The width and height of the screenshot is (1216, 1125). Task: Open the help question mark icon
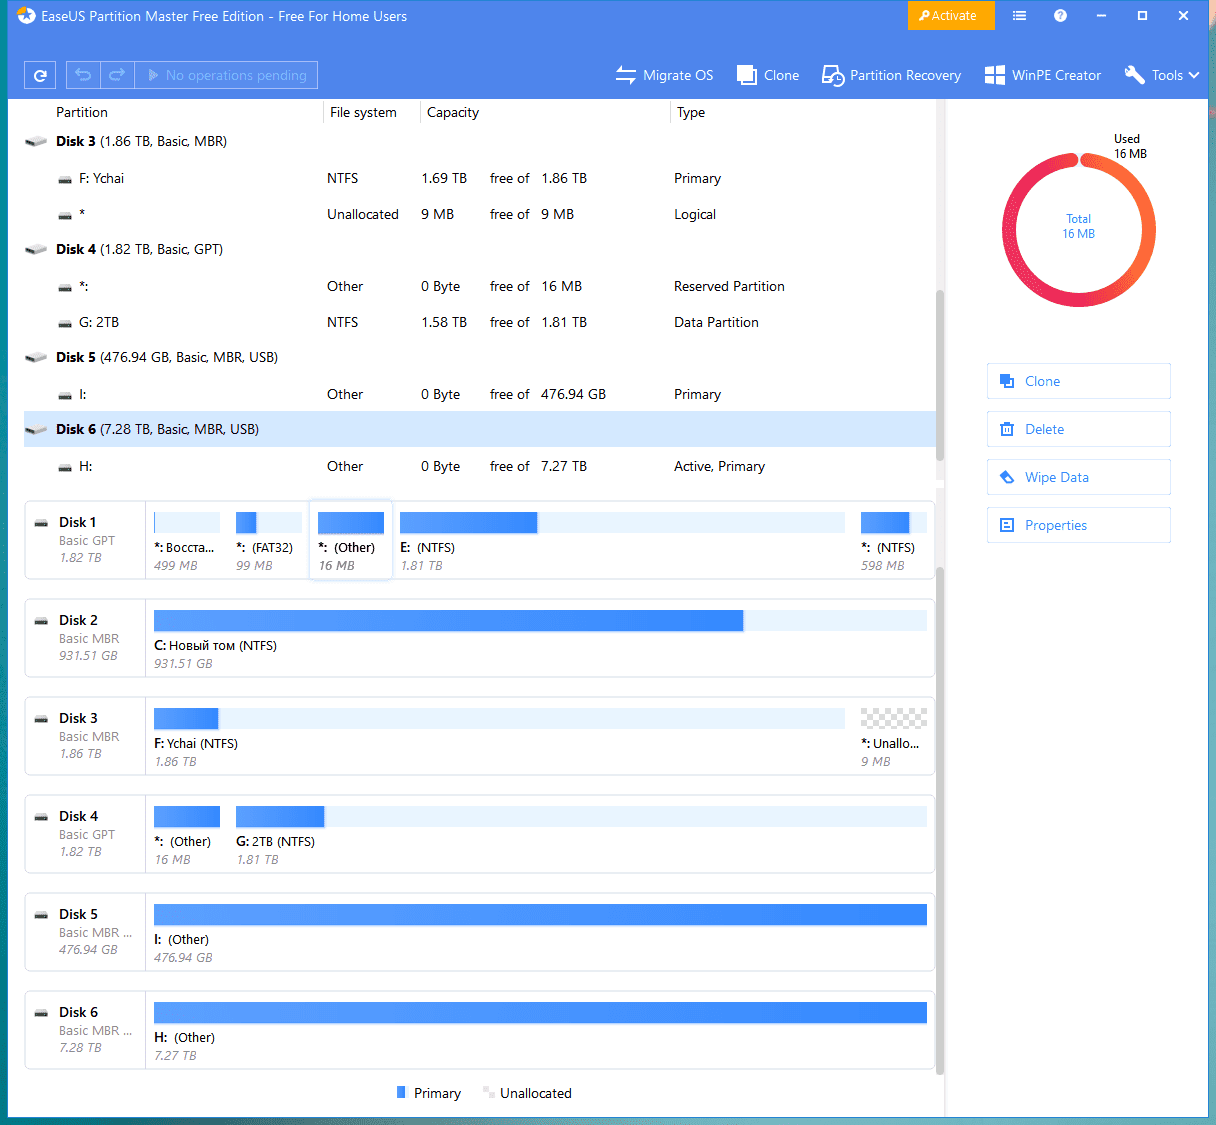coord(1060,16)
